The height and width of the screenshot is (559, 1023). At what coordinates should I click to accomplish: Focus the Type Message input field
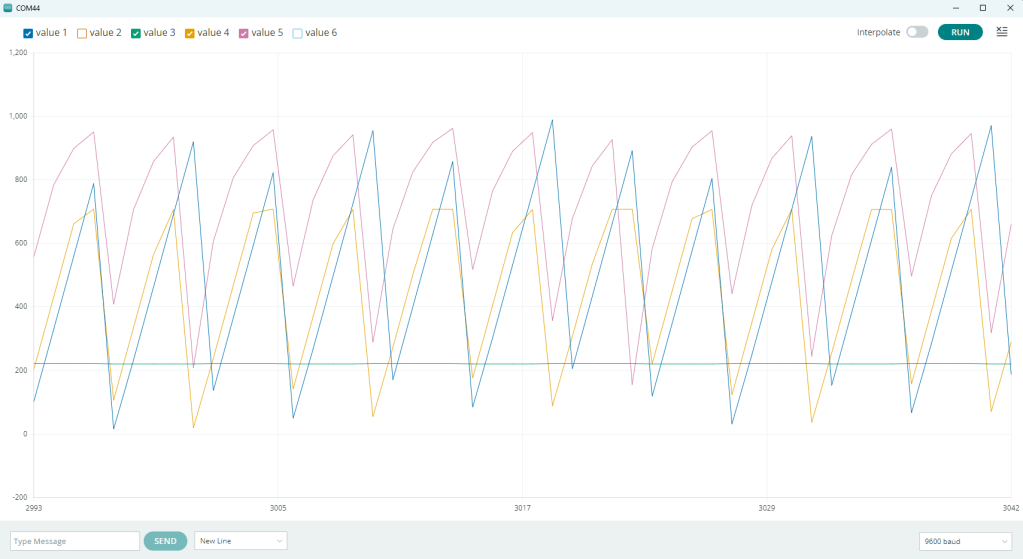click(75, 541)
